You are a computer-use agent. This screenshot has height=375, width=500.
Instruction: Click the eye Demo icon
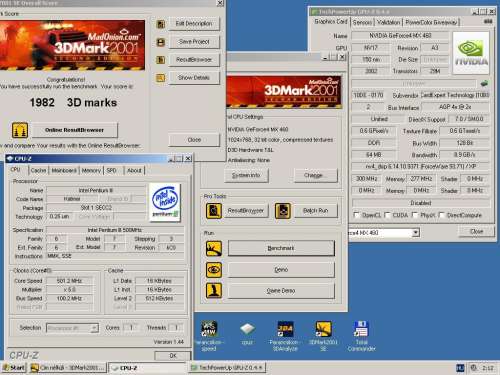click(214, 270)
